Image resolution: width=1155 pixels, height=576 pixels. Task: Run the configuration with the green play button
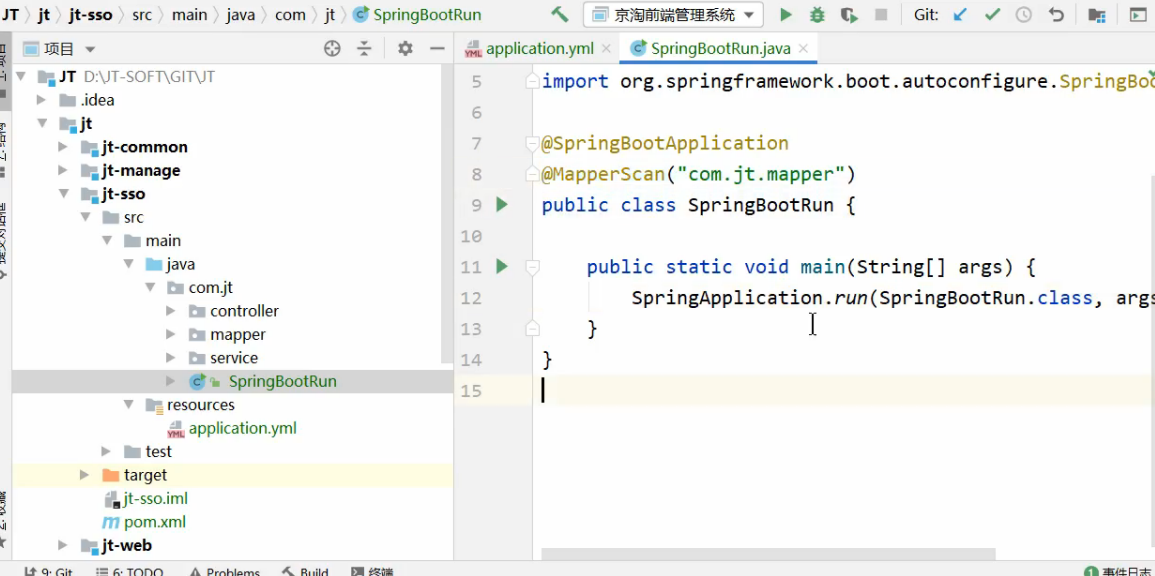click(x=786, y=14)
